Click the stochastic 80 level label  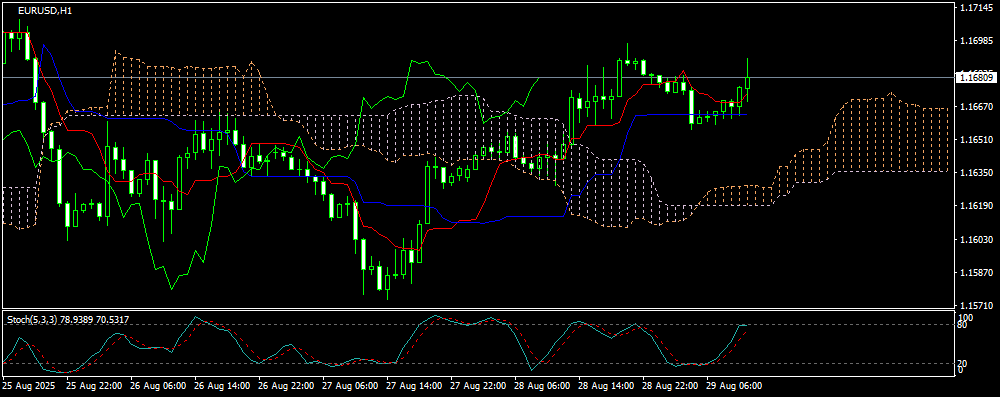coord(963,325)
